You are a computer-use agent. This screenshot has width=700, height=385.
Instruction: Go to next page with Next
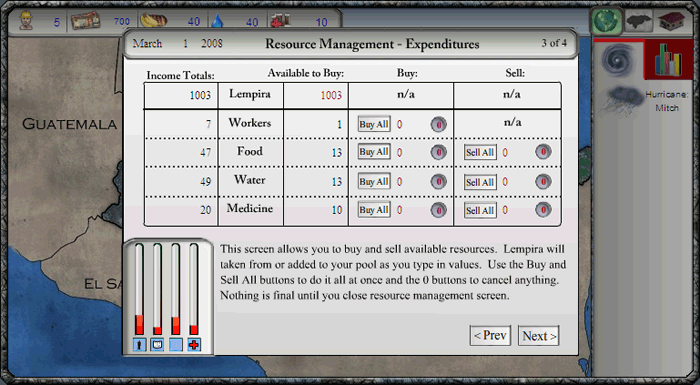click(x=539, y=335)
